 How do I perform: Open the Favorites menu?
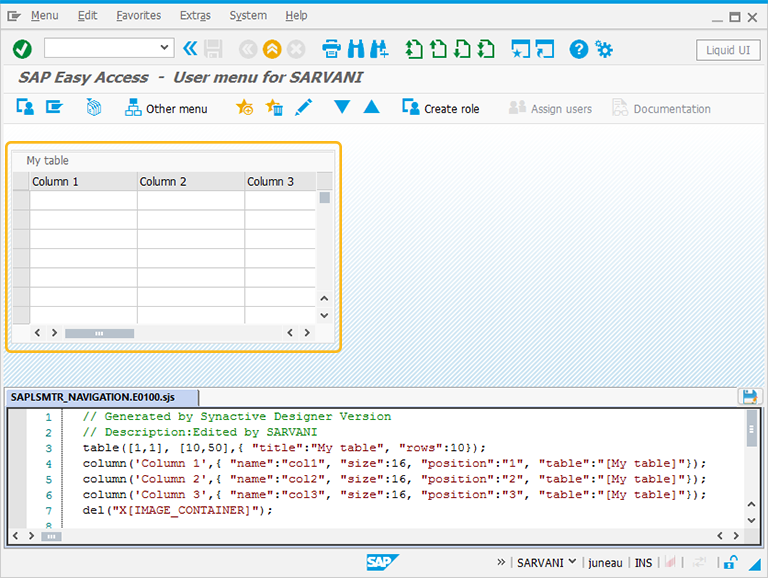pyautogui.click(x=139, y=16)
